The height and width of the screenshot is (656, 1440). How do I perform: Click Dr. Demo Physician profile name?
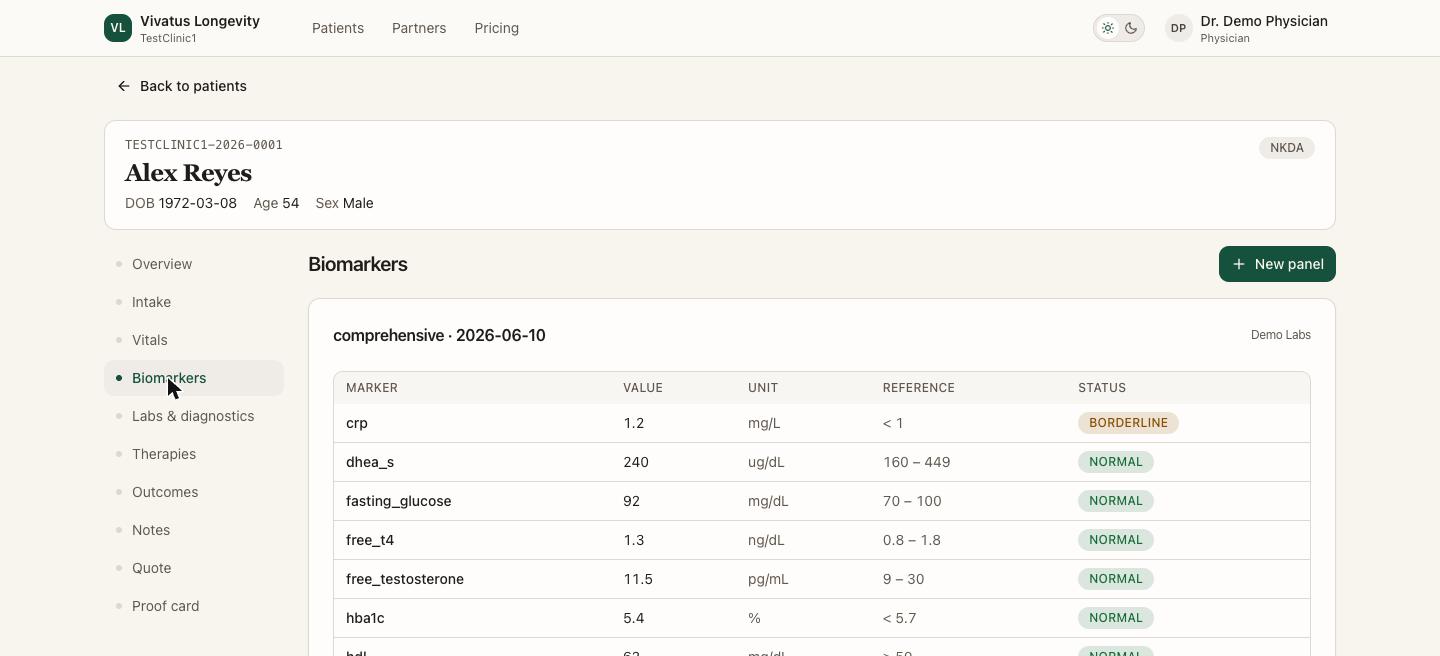(x=1264, y=21)
